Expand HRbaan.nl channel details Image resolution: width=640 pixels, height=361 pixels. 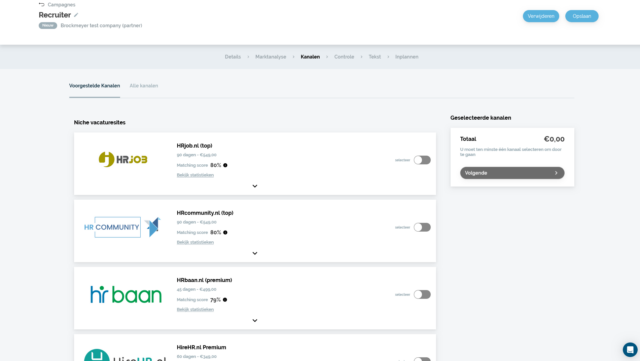coord(255,321)
